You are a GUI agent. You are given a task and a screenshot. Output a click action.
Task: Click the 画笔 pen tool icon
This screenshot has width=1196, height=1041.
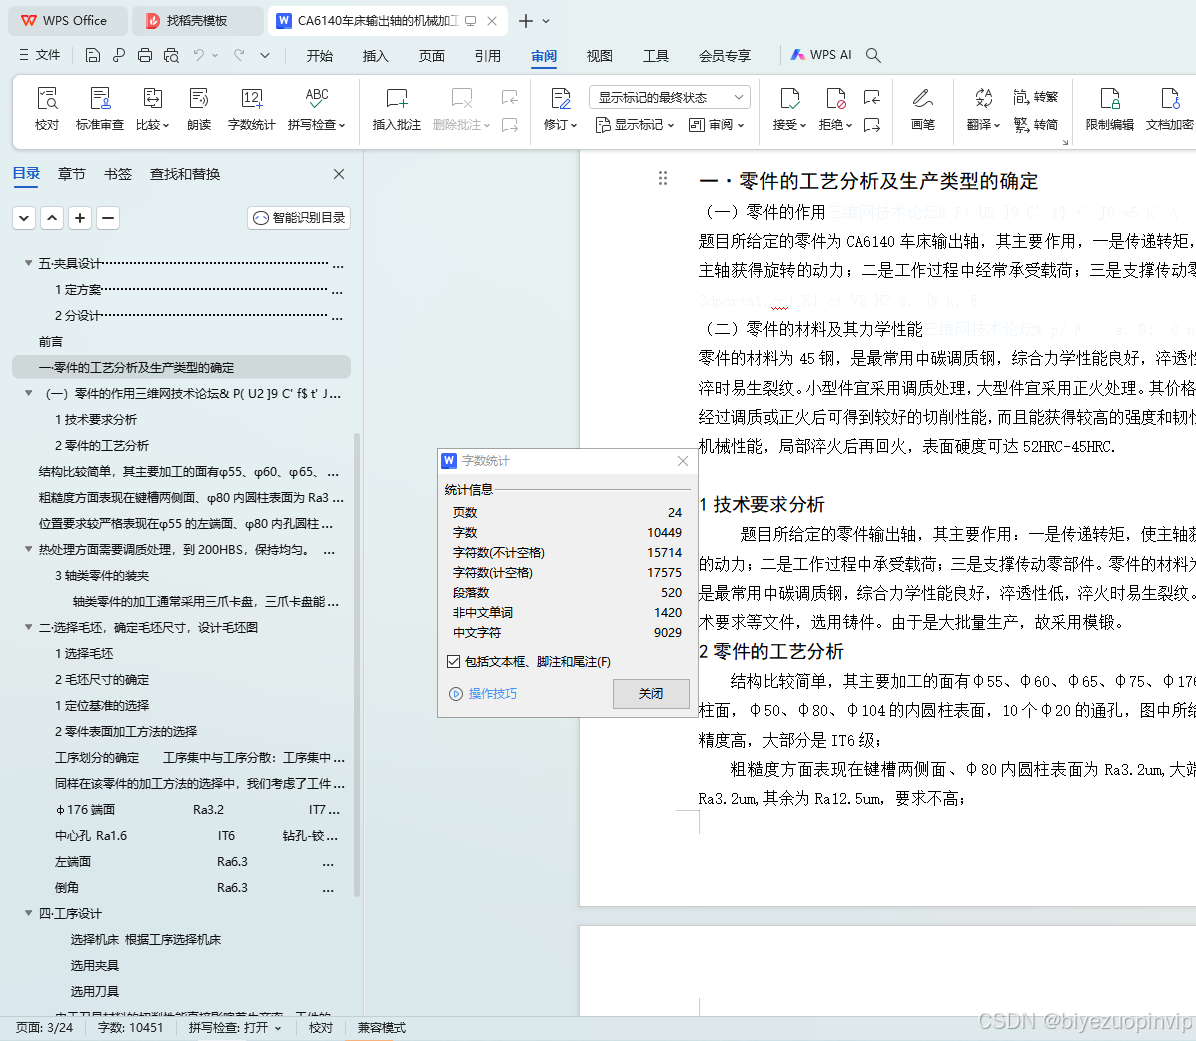922,109
